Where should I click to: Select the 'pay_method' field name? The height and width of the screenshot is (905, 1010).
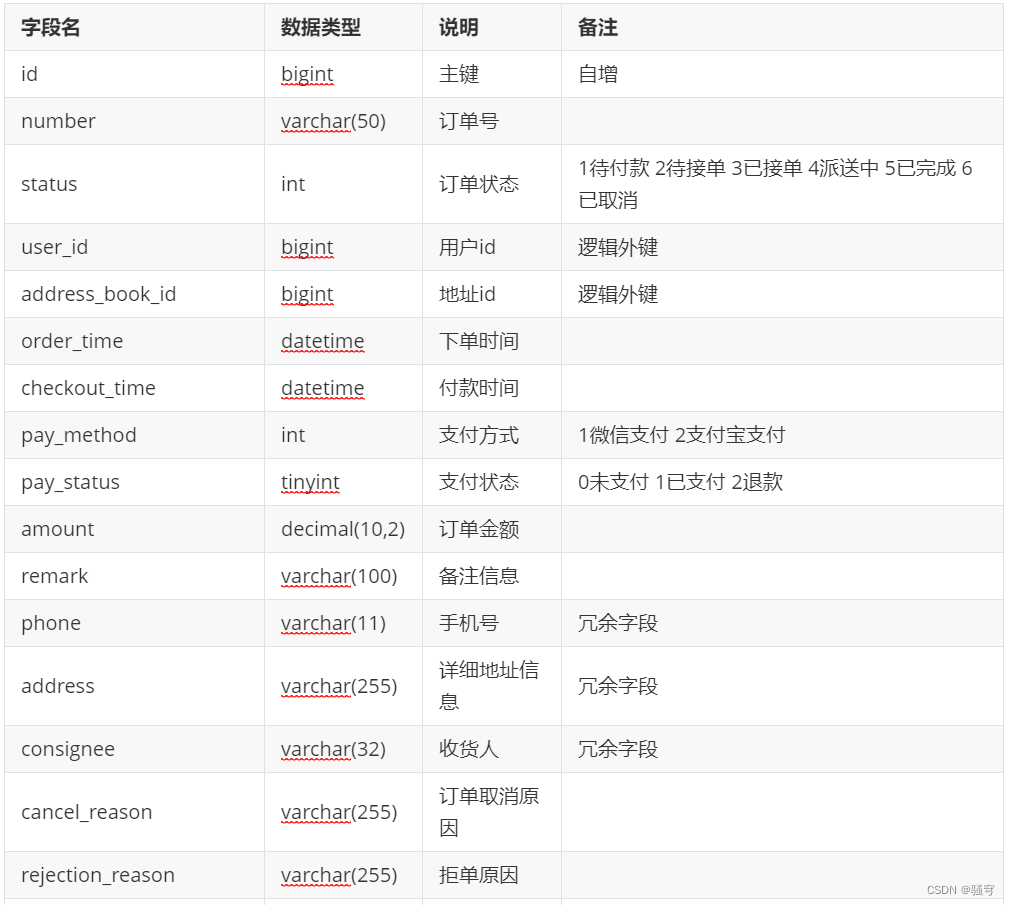pyautogui.click(x=79, y=435)
